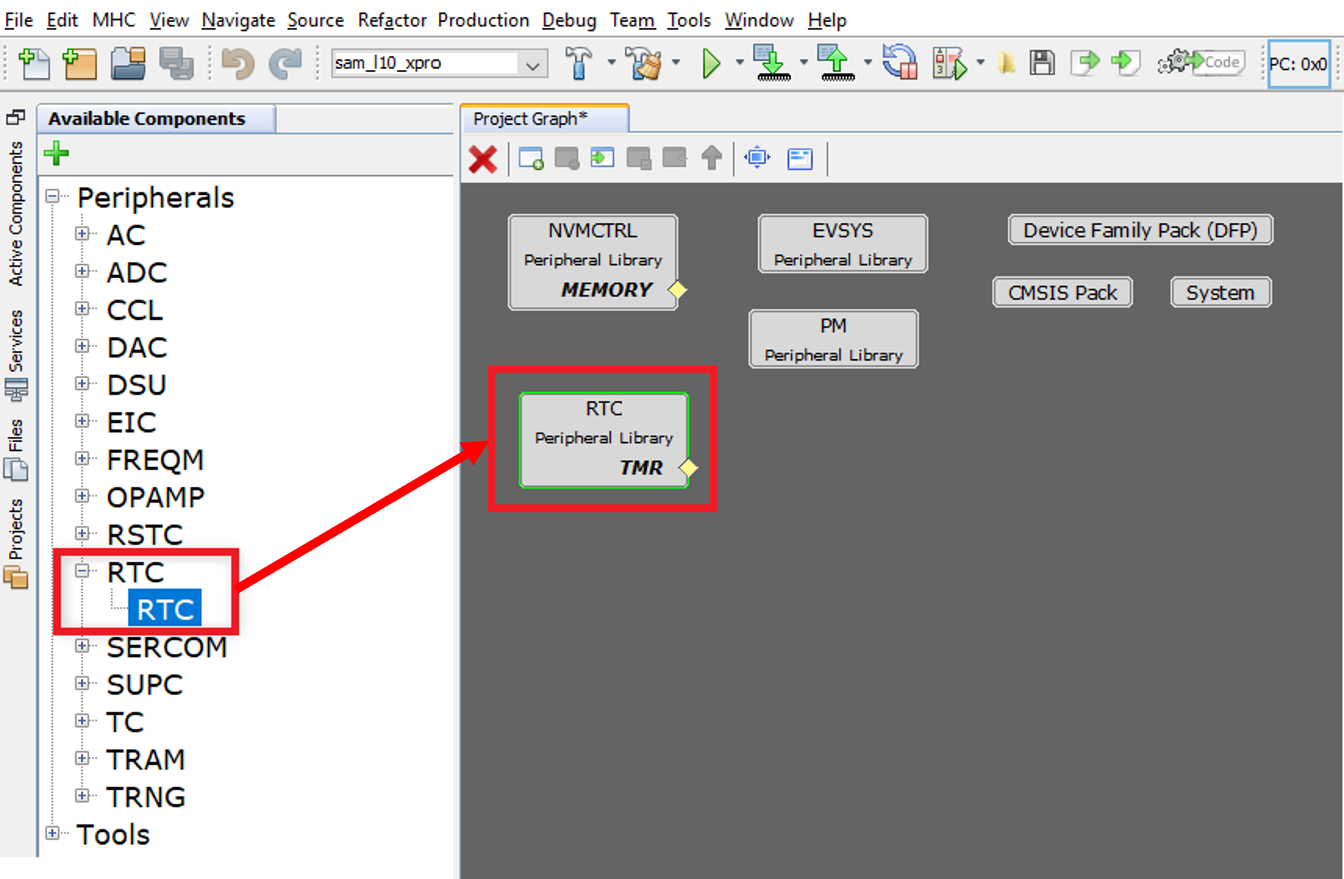Select the CMSIS Pack component block
The image size is (1344, 879).
pos(1062,293)
